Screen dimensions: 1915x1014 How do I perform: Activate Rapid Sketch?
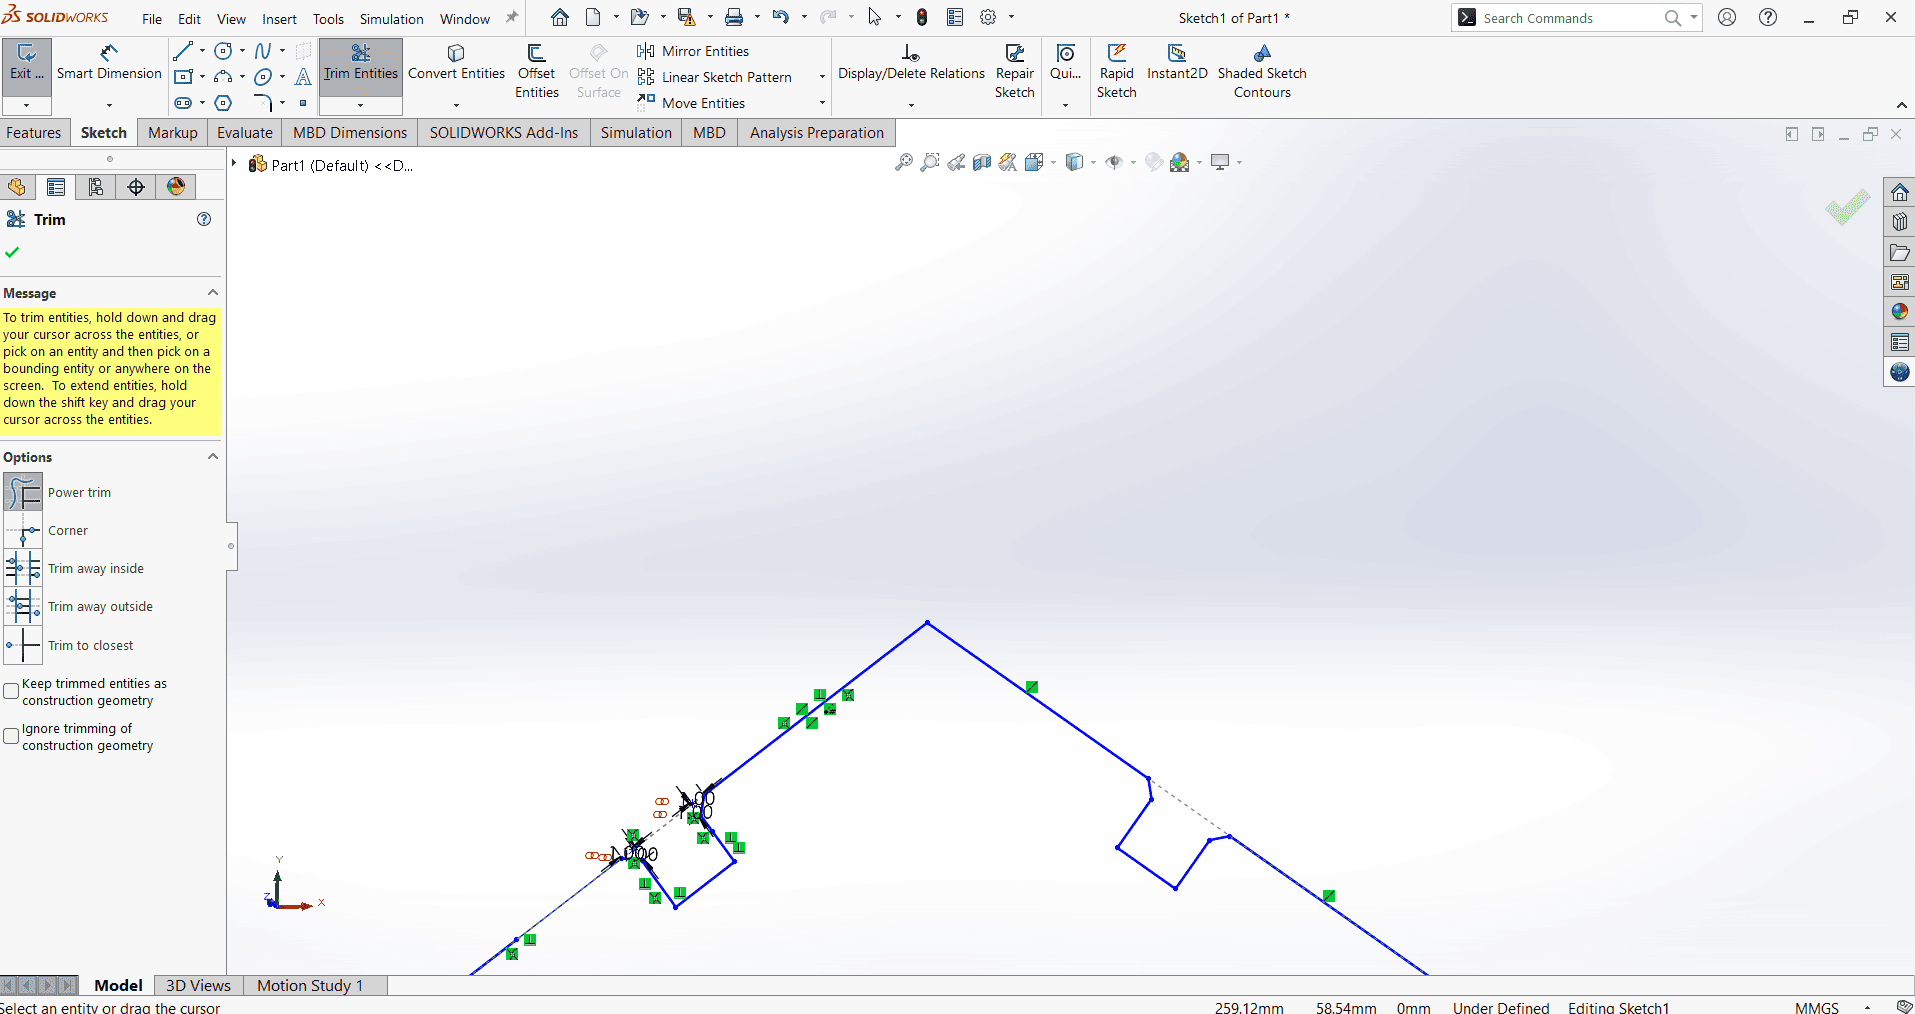click(1116, 71)
